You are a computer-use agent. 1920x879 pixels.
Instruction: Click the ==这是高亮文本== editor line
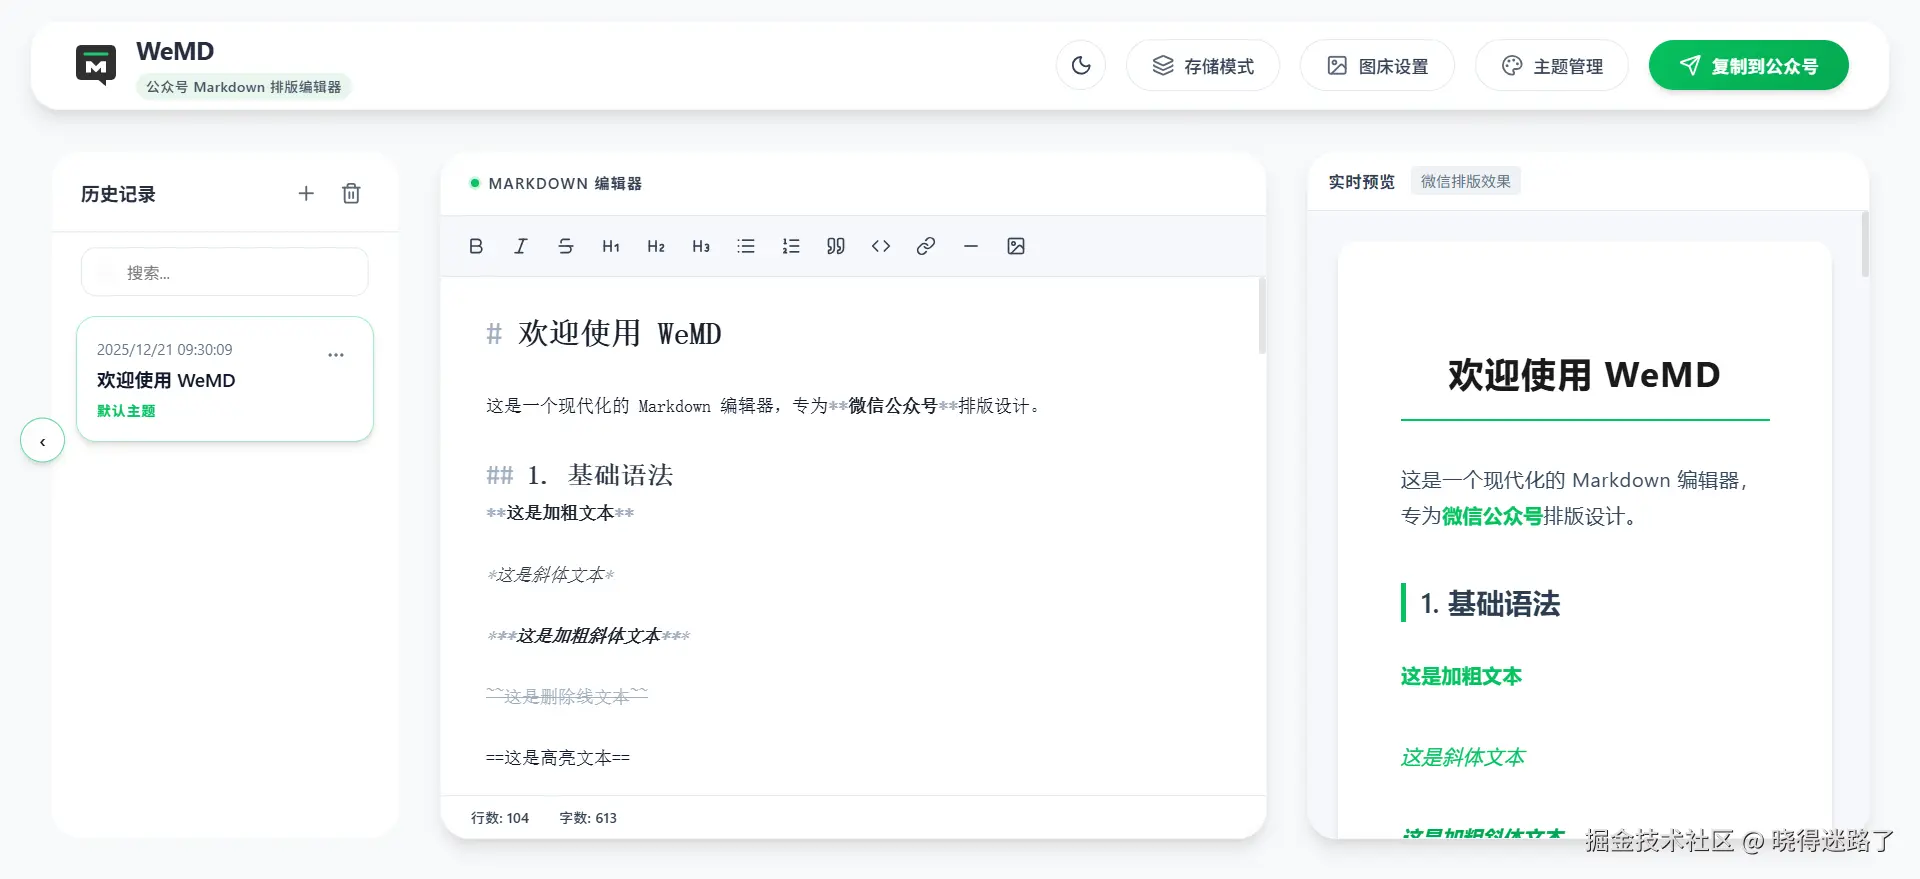click(558, 758)
